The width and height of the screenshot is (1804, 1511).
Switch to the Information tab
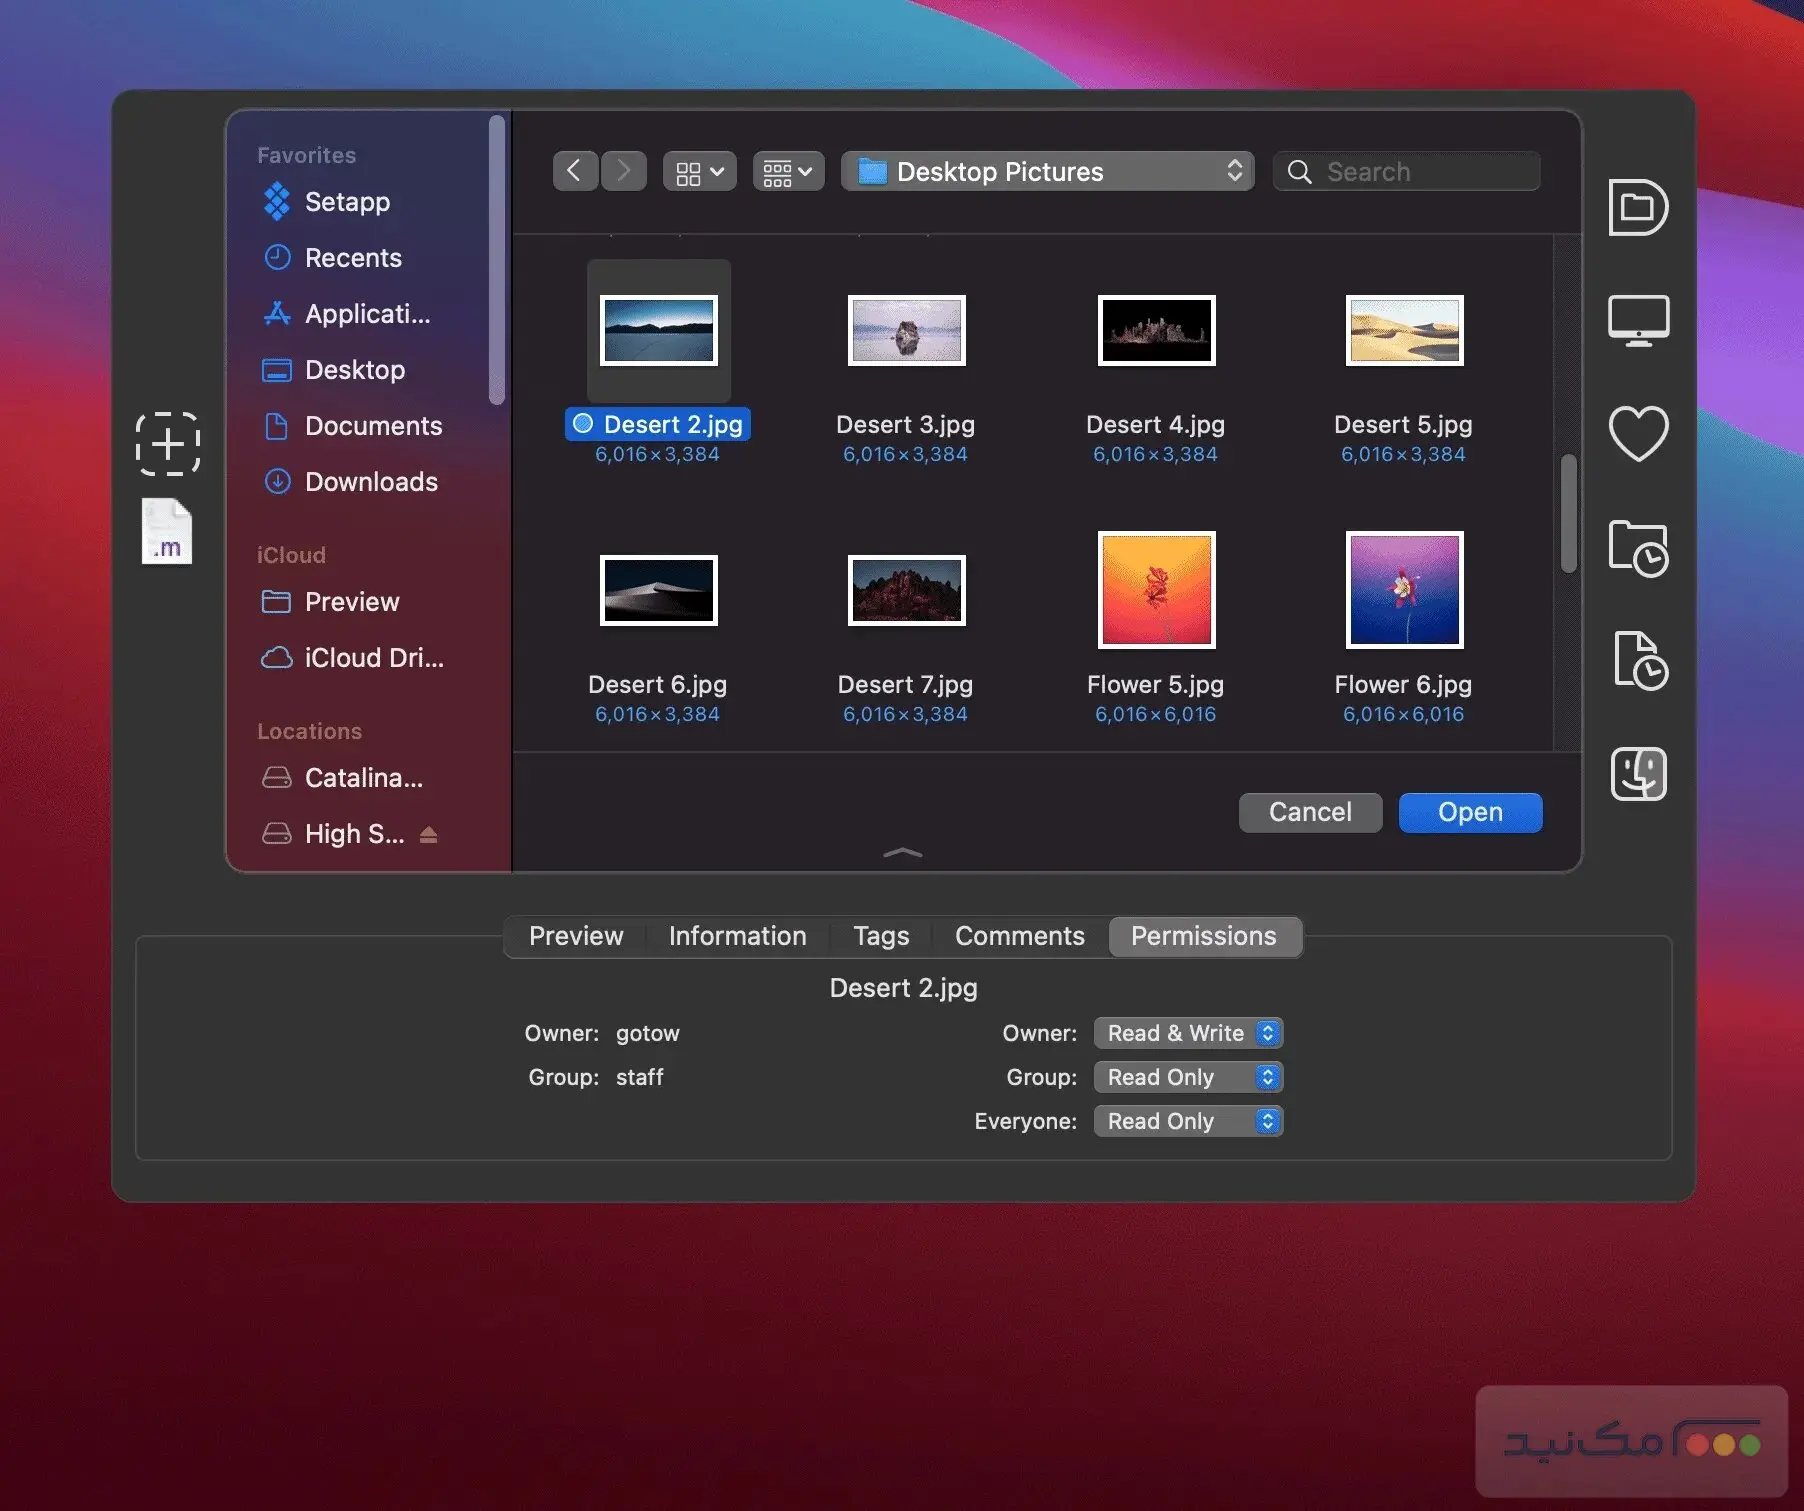click(737, 936)
